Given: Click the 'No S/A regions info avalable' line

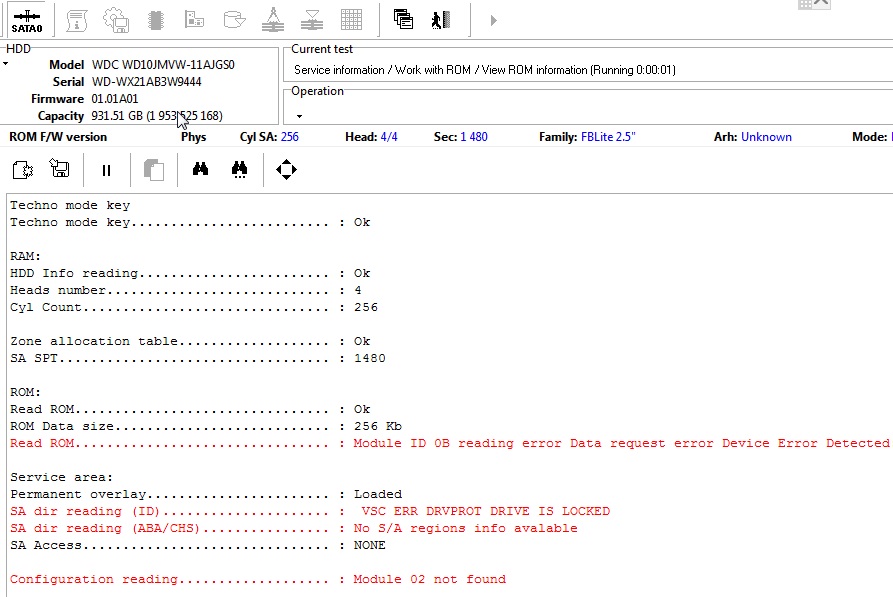Looking at the screenshot, I should pyautogui.click(x=293, y=528).
